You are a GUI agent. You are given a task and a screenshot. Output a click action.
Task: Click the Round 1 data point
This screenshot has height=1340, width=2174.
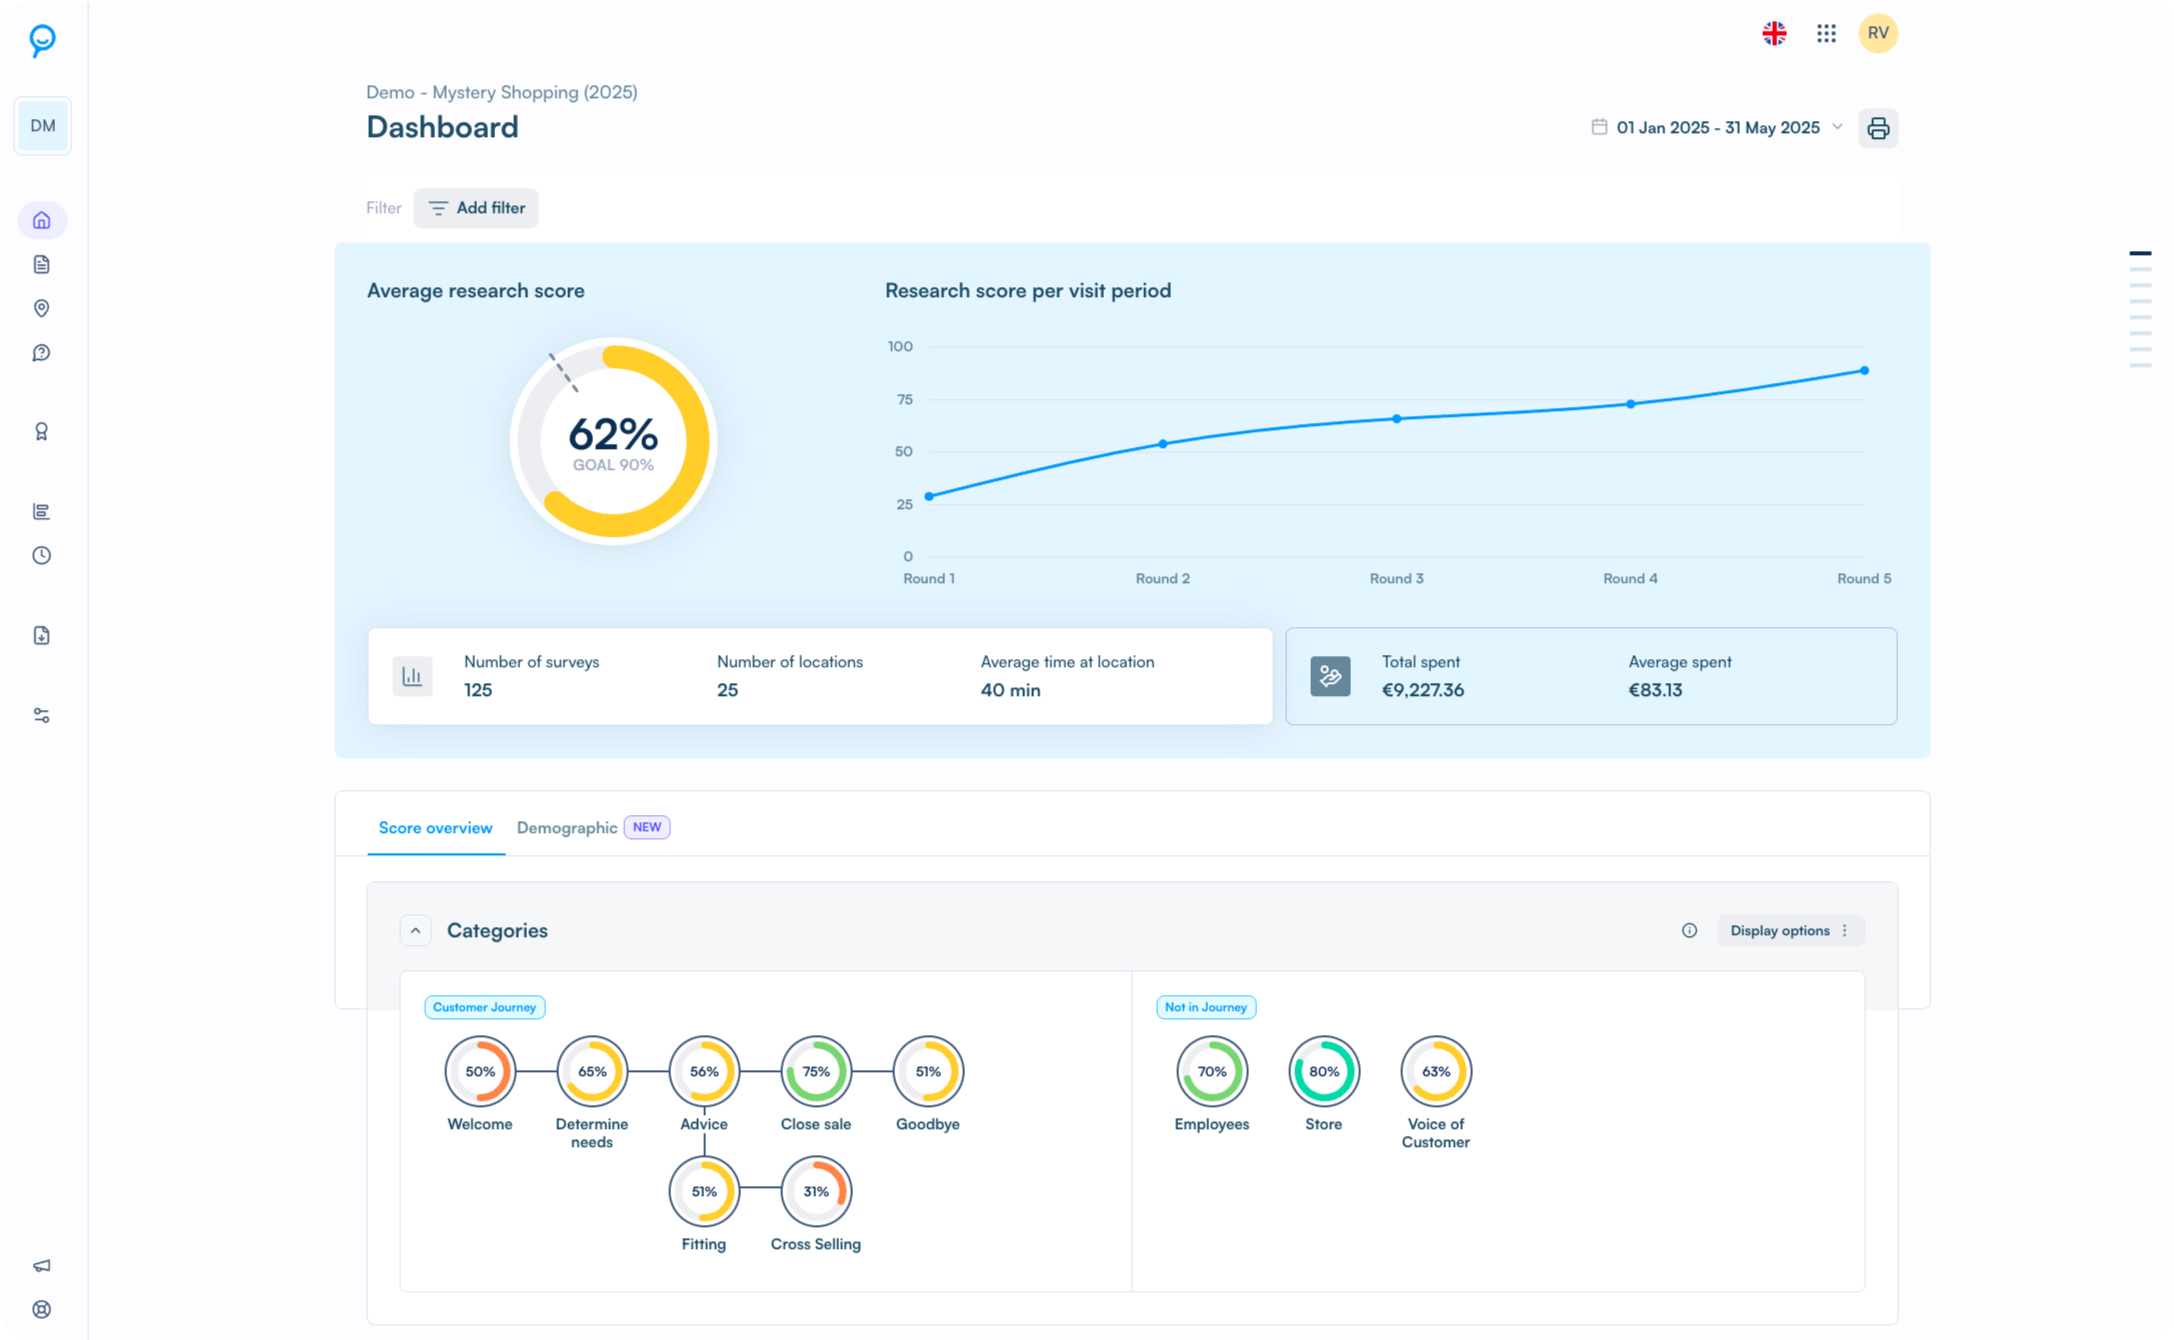929,496
